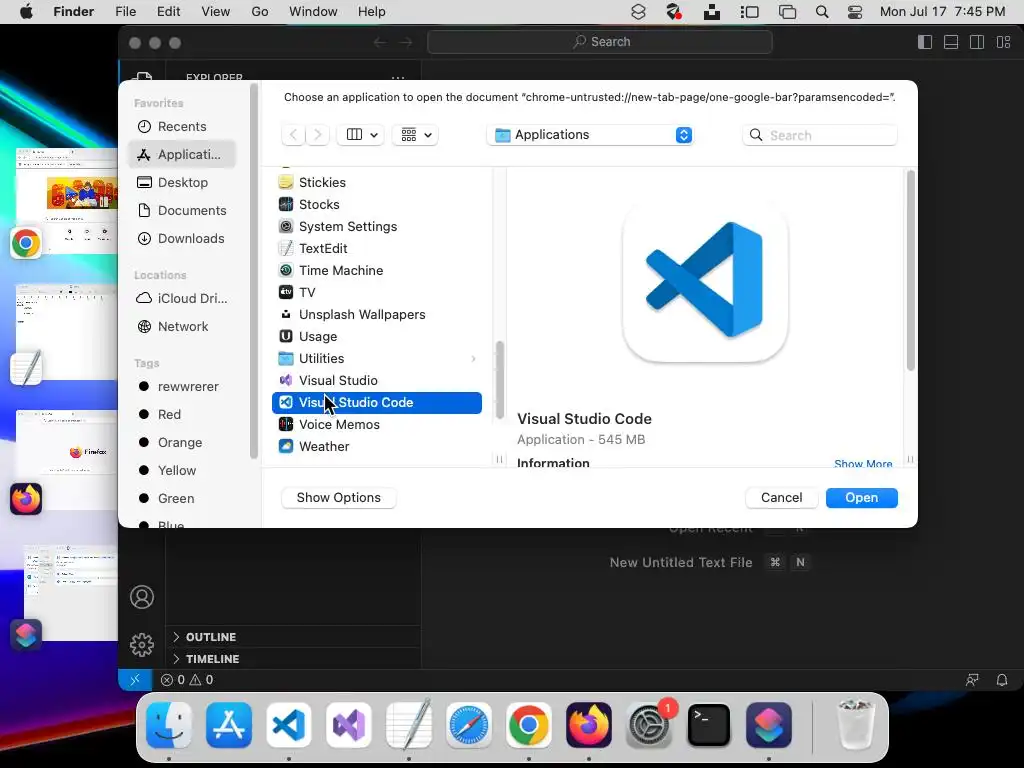Expand the TIMELINE section in VS Code
The height and width of the screenshot is (768, 1024).
293,659
